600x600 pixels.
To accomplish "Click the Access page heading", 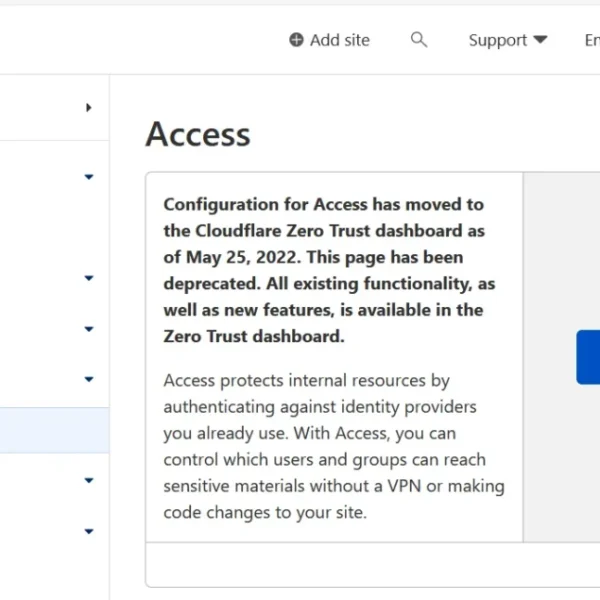I will [x=198, y=134].
